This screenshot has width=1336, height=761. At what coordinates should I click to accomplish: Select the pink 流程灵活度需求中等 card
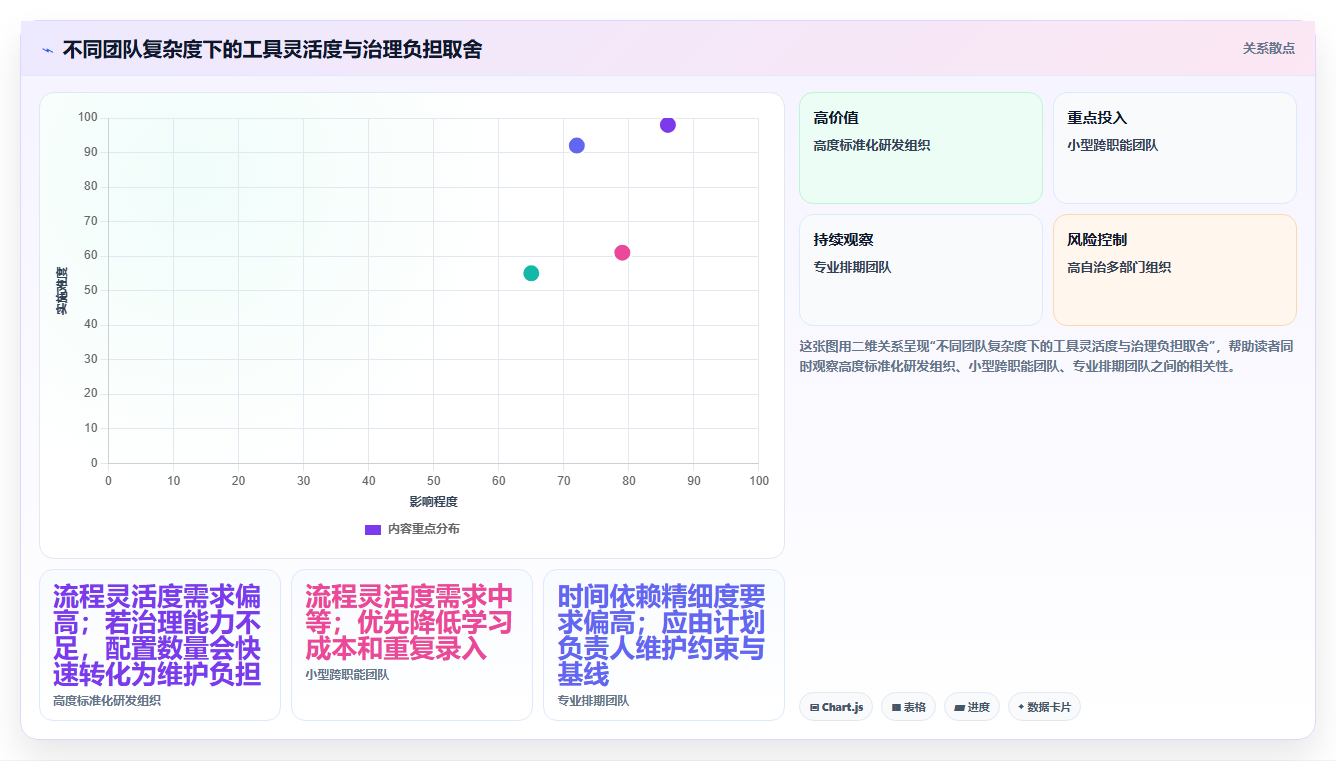[x=412, y=645]
